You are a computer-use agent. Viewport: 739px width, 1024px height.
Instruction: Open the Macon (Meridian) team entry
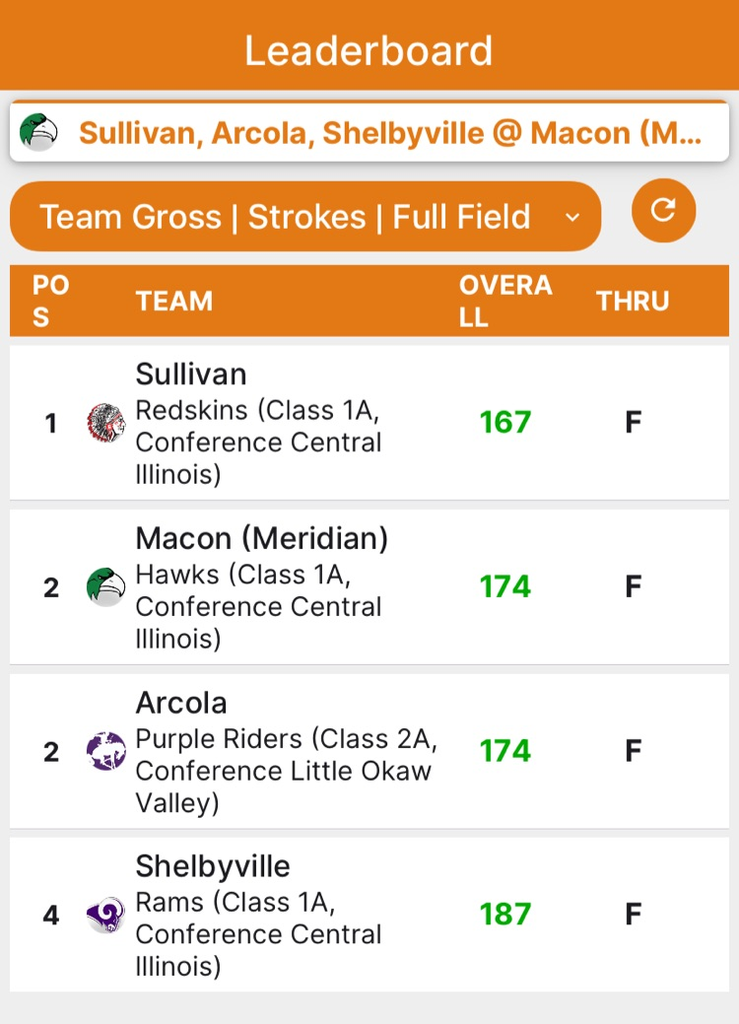coord(262,539)
